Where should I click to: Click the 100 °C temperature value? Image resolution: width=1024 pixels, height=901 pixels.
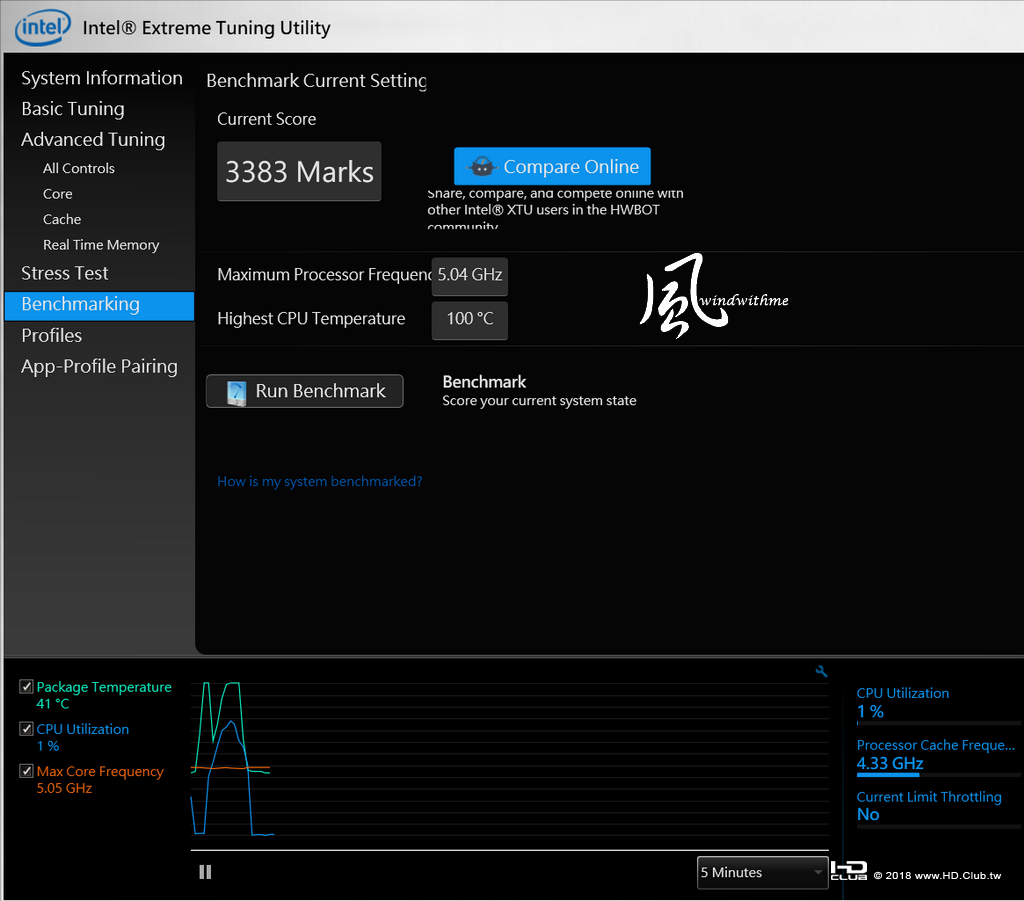pyautogui.click(x=470, y=319)
